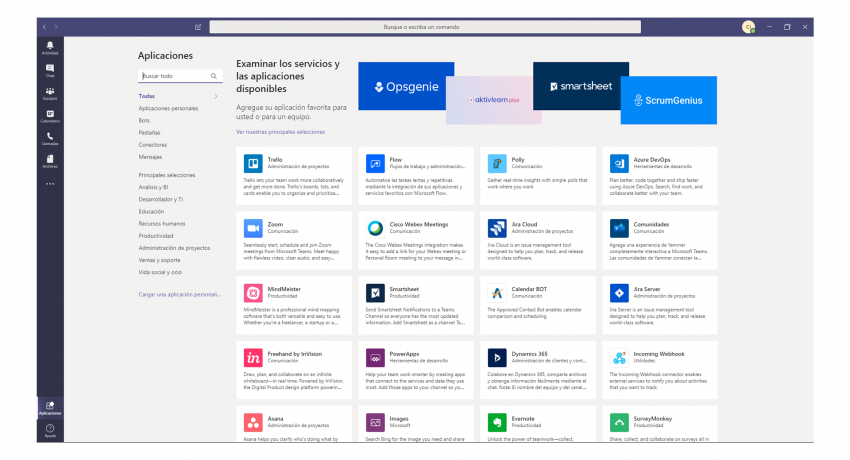
Task: Open the SurveyMonkey app icon
Action: (x=619, y=422)
